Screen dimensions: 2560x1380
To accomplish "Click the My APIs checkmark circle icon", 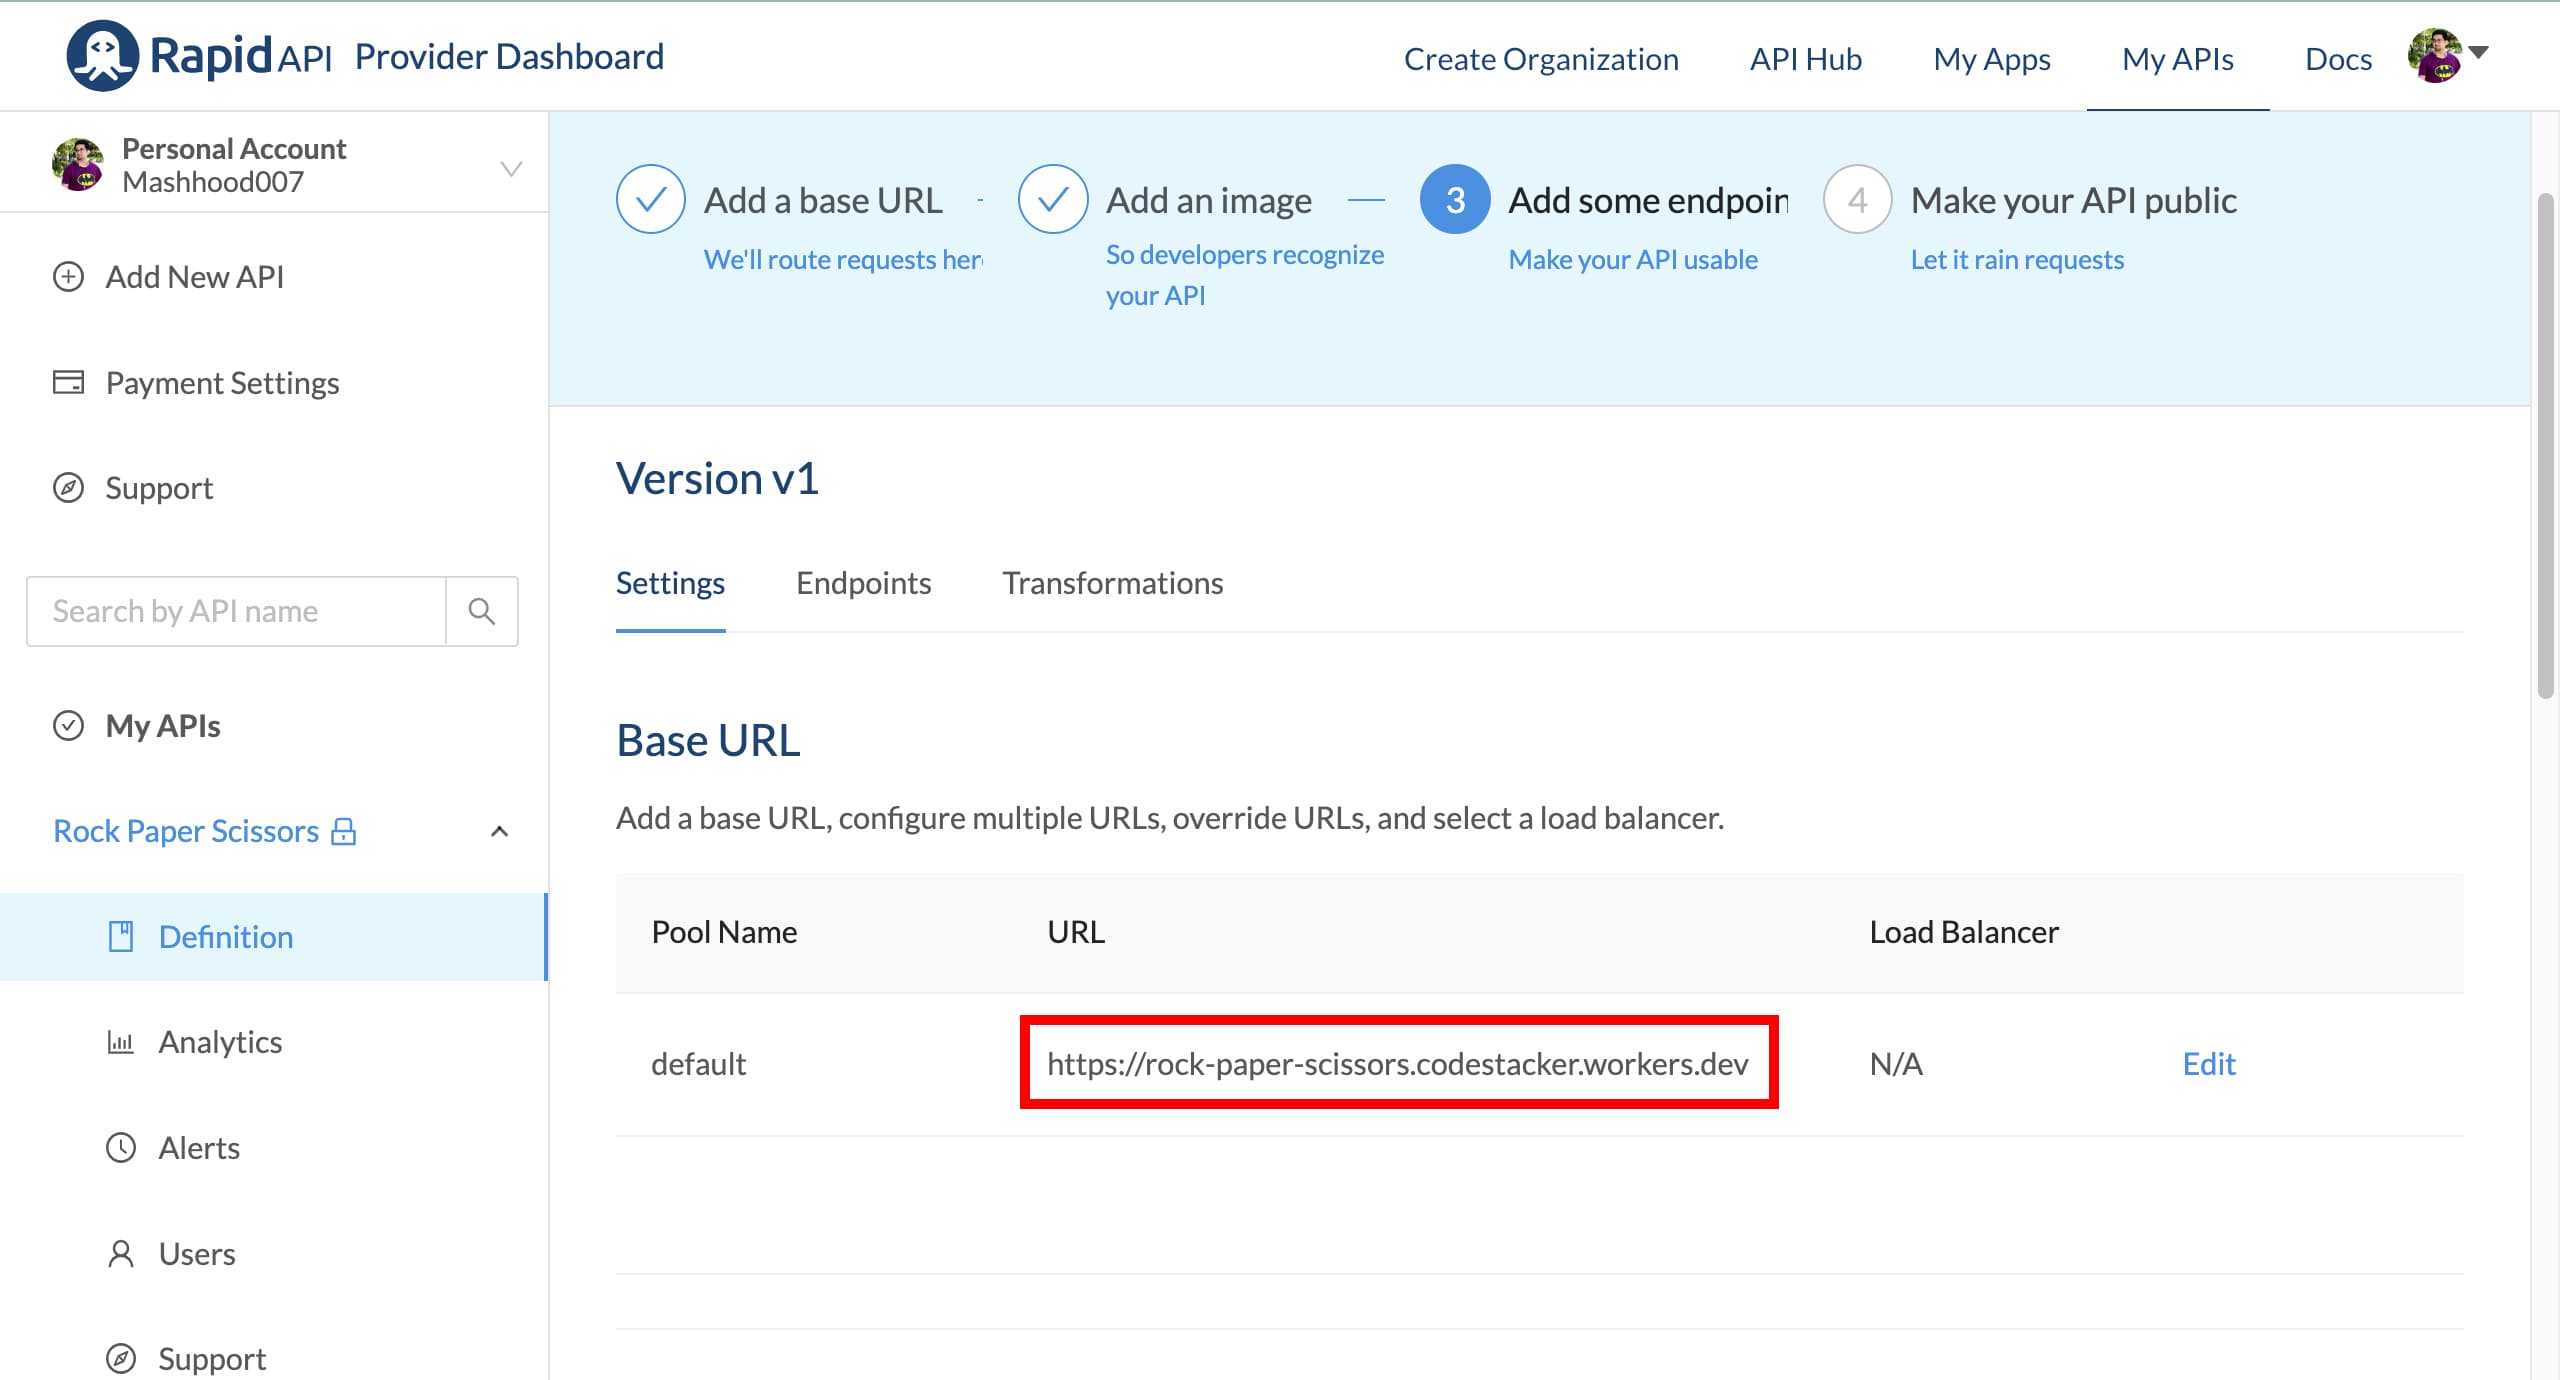I will tap(68, 725).
